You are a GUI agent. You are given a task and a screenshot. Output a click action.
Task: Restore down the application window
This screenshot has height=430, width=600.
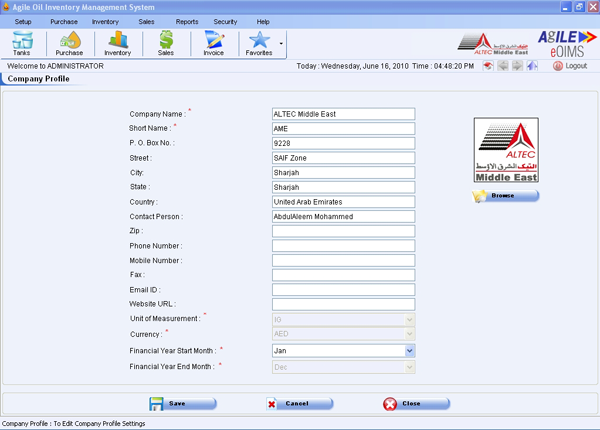click(x=579, y=7)
